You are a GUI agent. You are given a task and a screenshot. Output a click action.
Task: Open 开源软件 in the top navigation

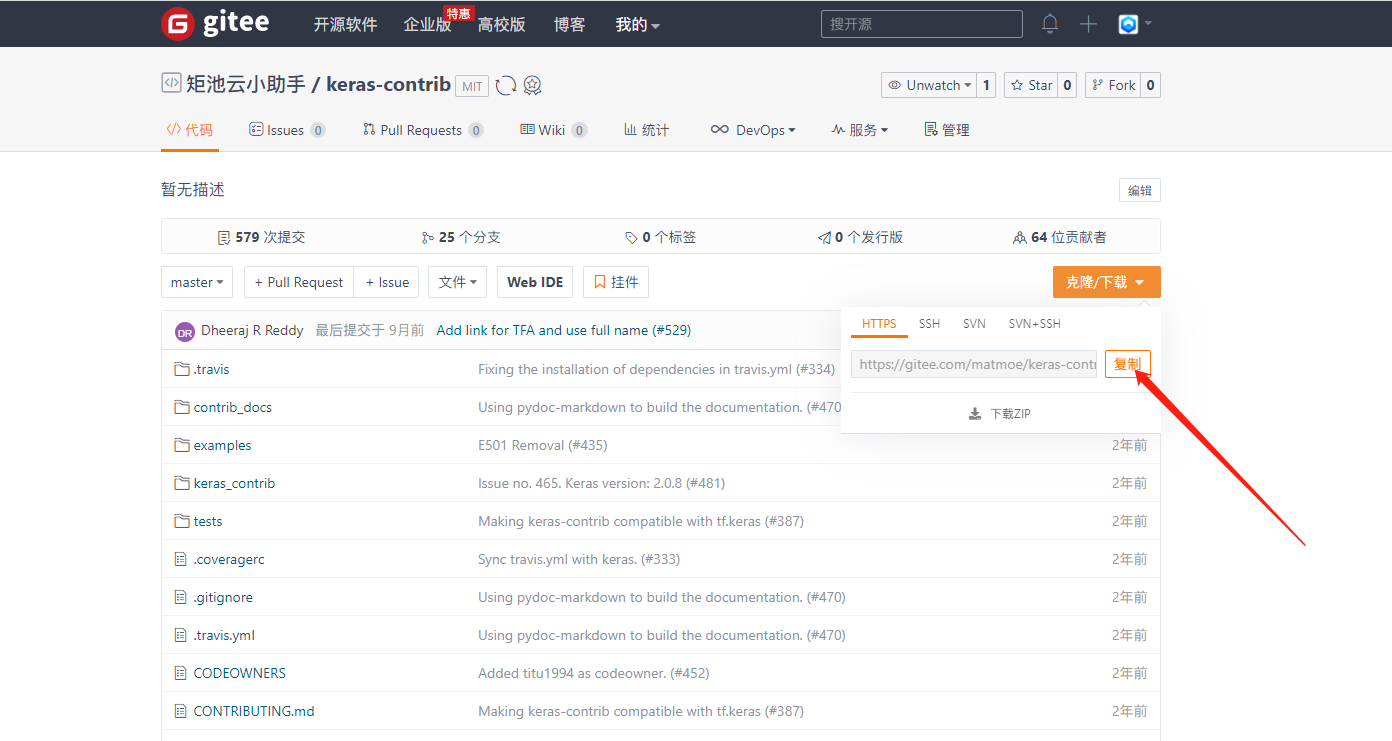pos(345,25)
